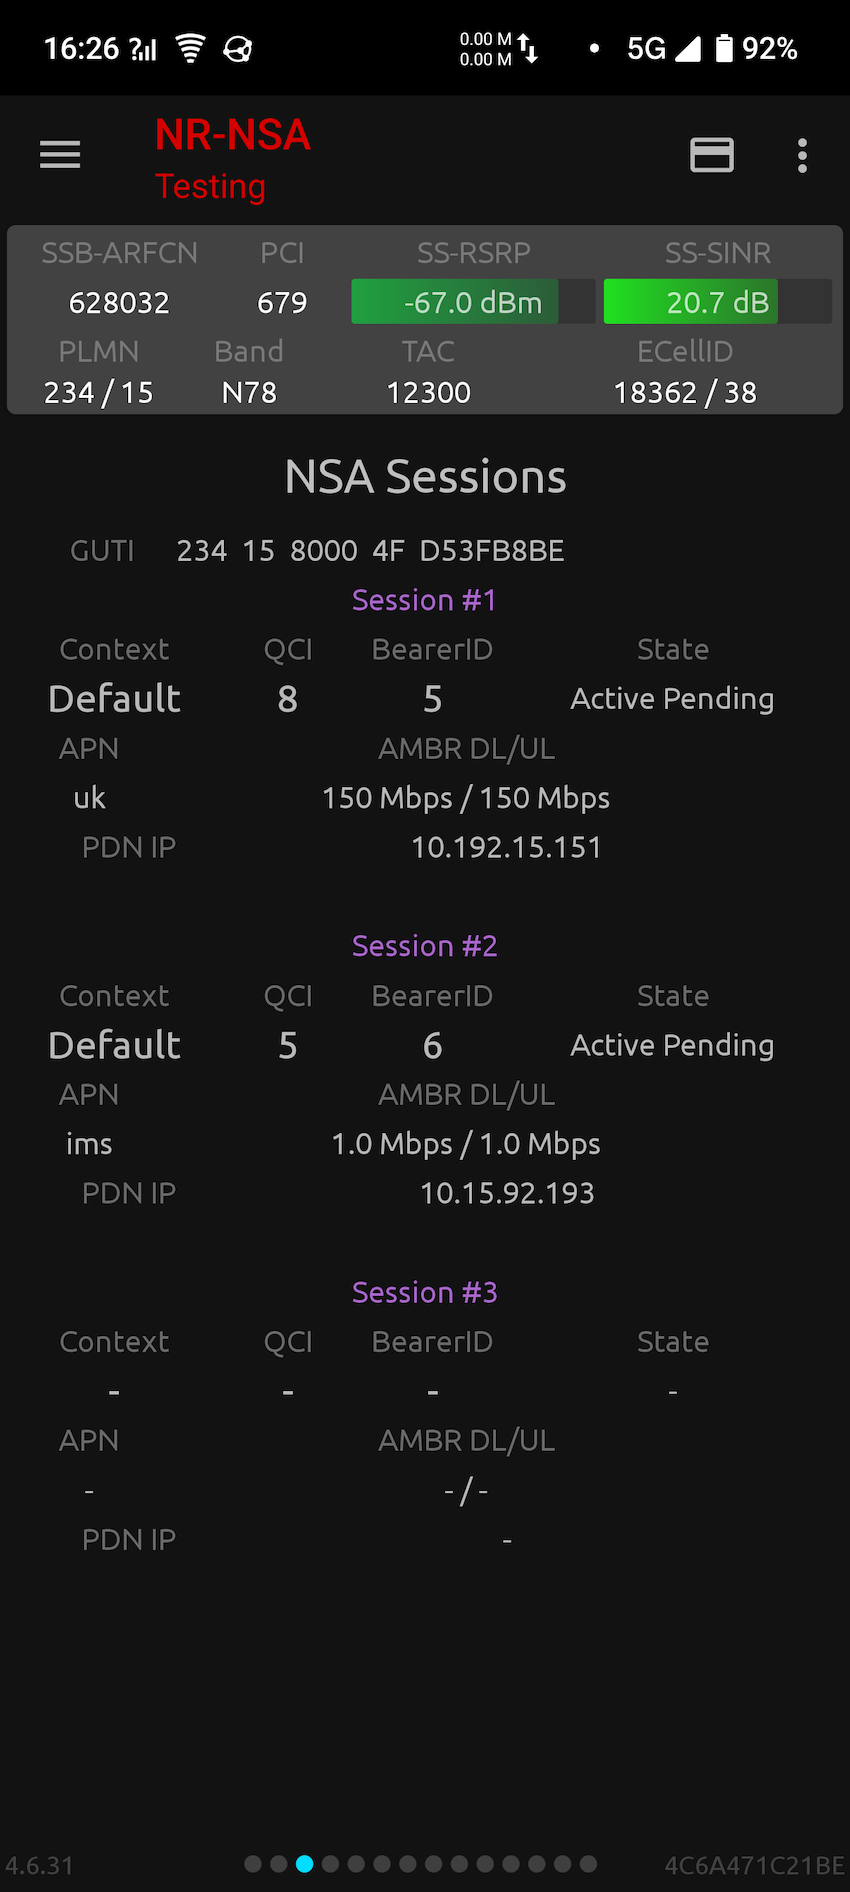The image size is (850, 1892).
Task: Tap the cellular signal icon beside clock
Action: (144, 49)
